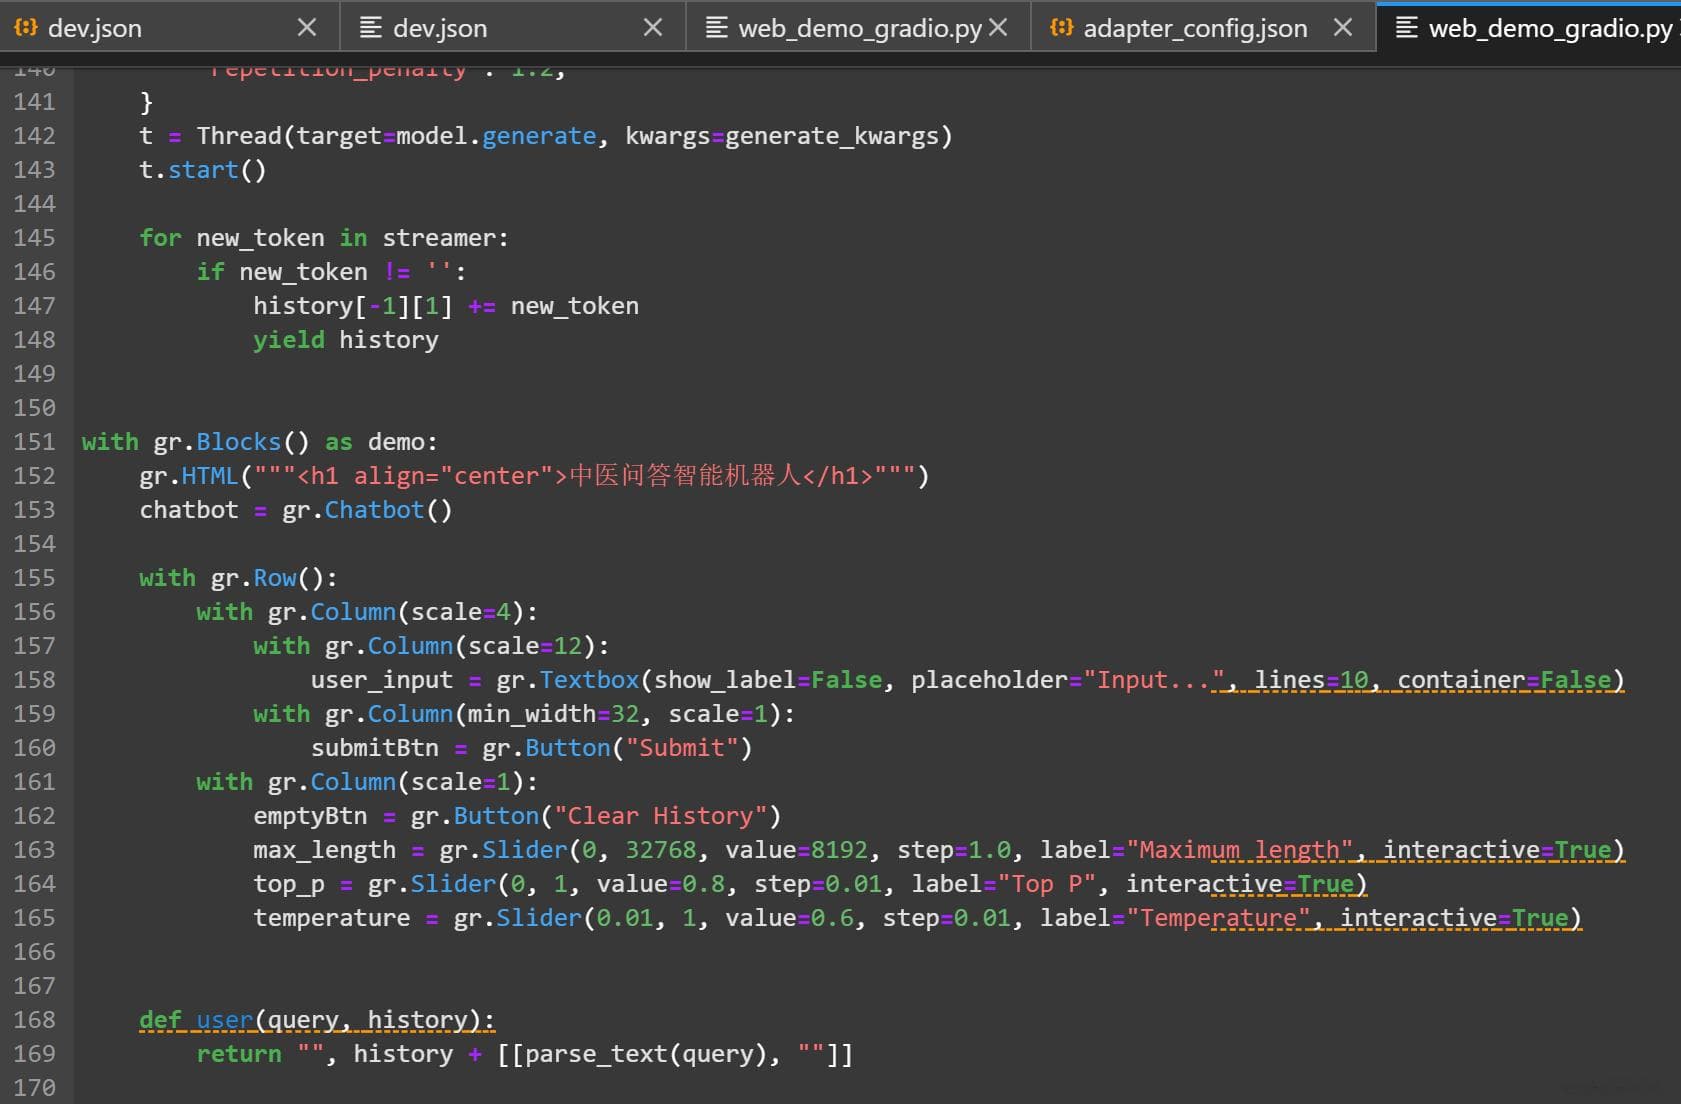Close the second dev.json tab with lines icon
This screenshot has height=1104, width=1681.
[653, 28]
